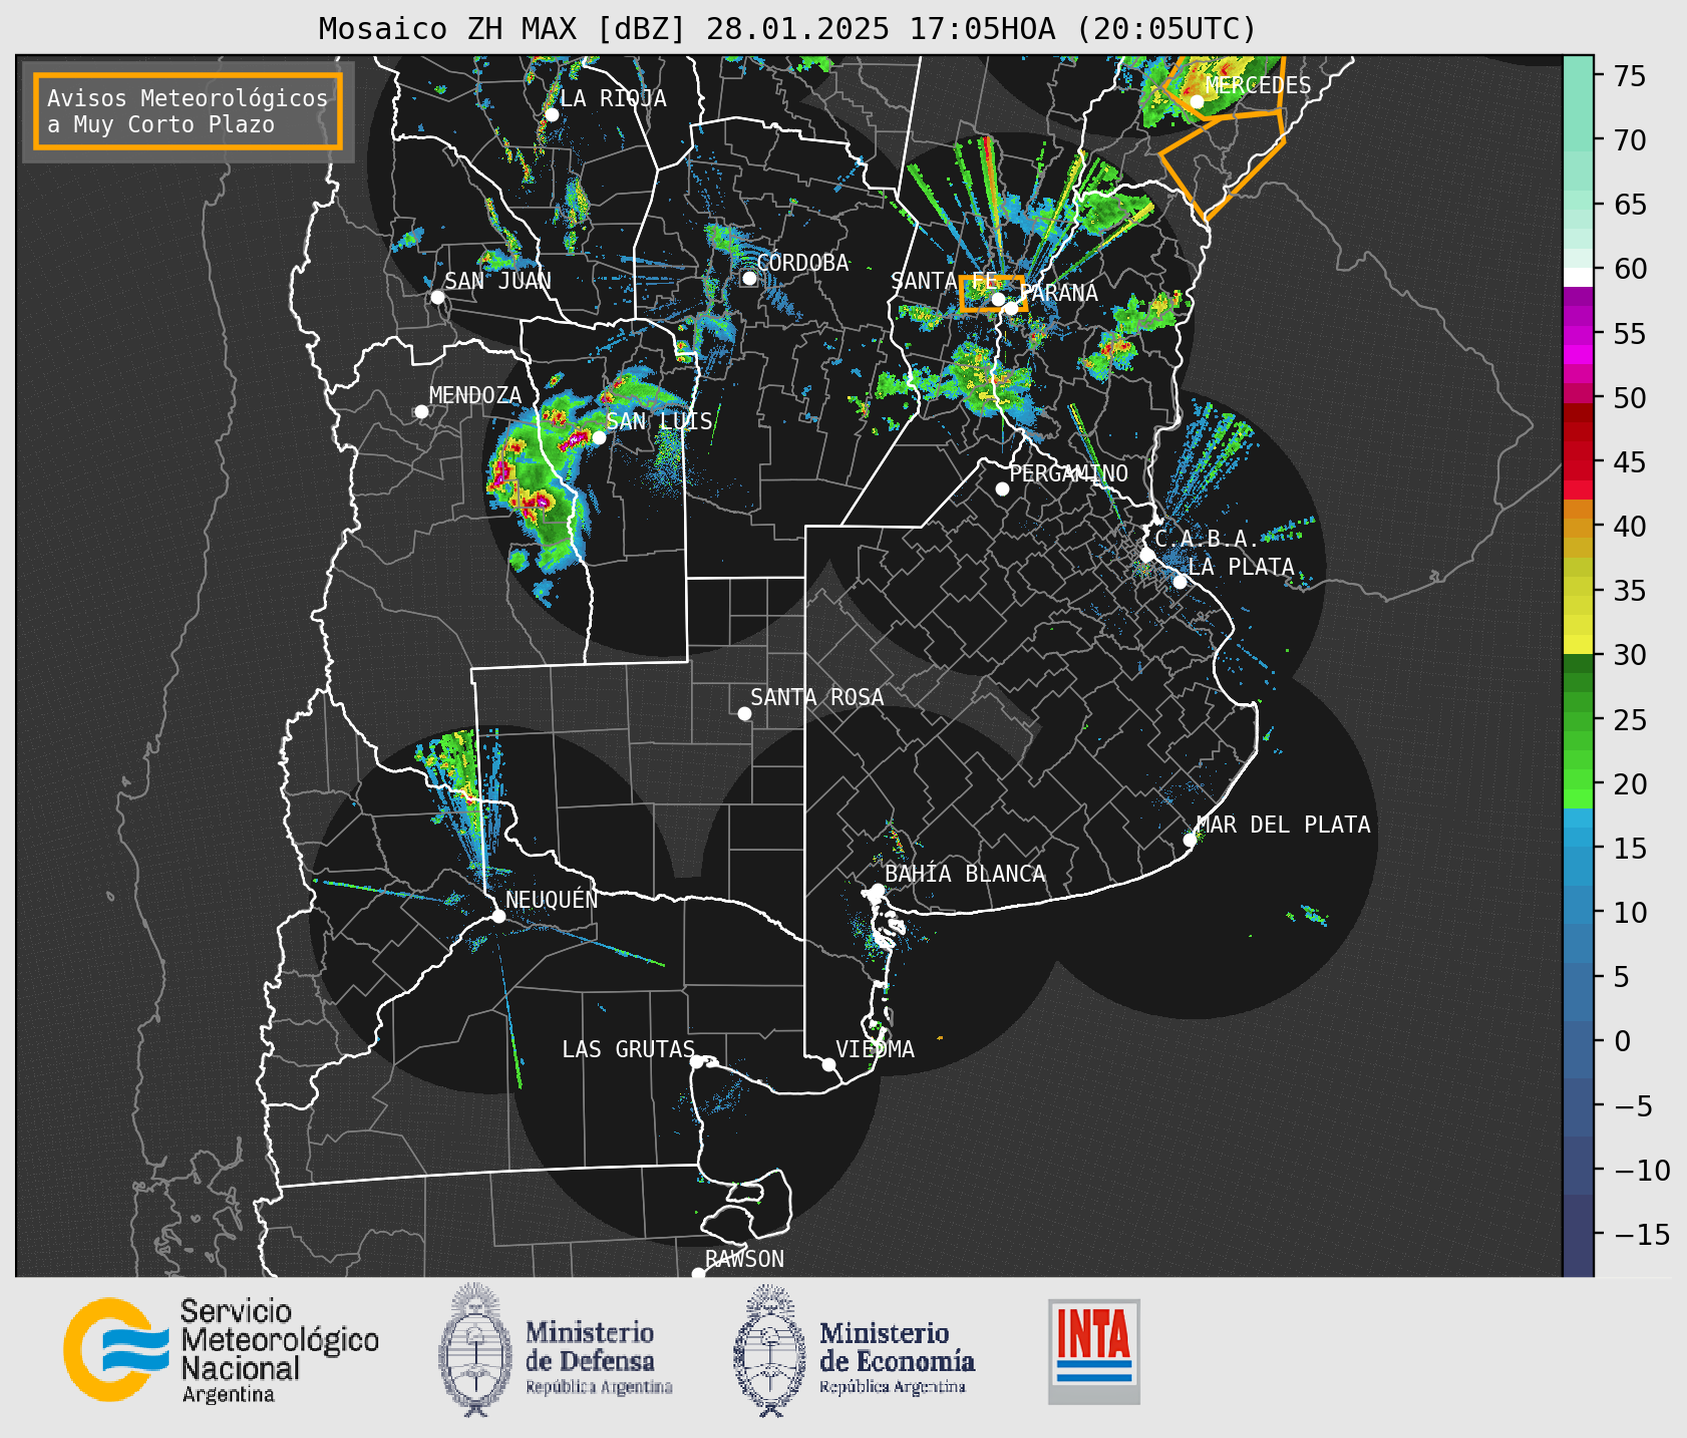Click the SAN JUAN city marker

[437, 297]
